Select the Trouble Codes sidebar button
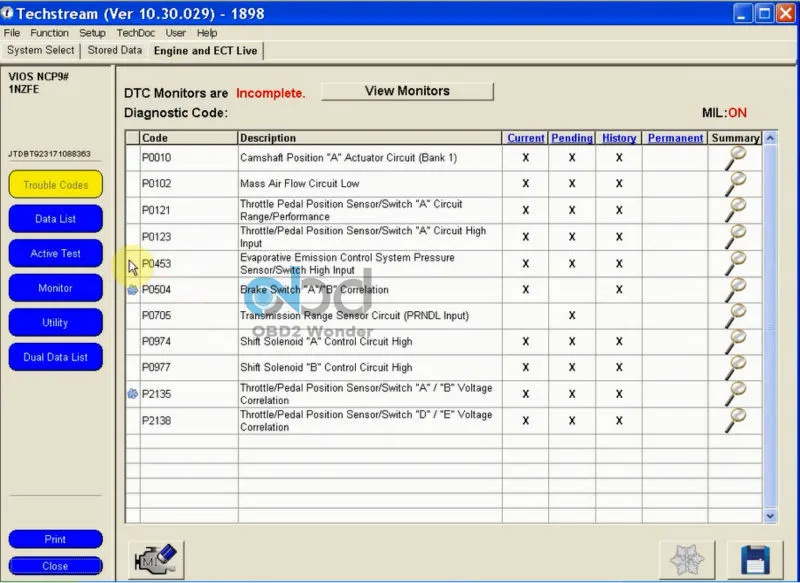The width and height of the screenshot is (800, 583). point(56,185)
